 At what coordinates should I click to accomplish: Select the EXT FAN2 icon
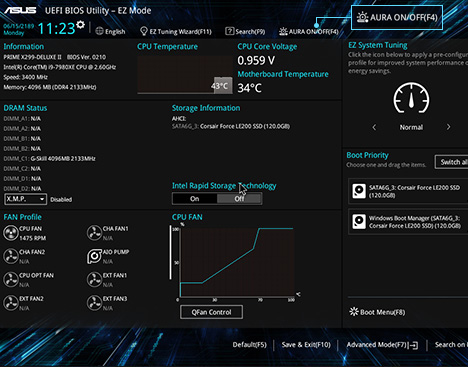(11, 303)
